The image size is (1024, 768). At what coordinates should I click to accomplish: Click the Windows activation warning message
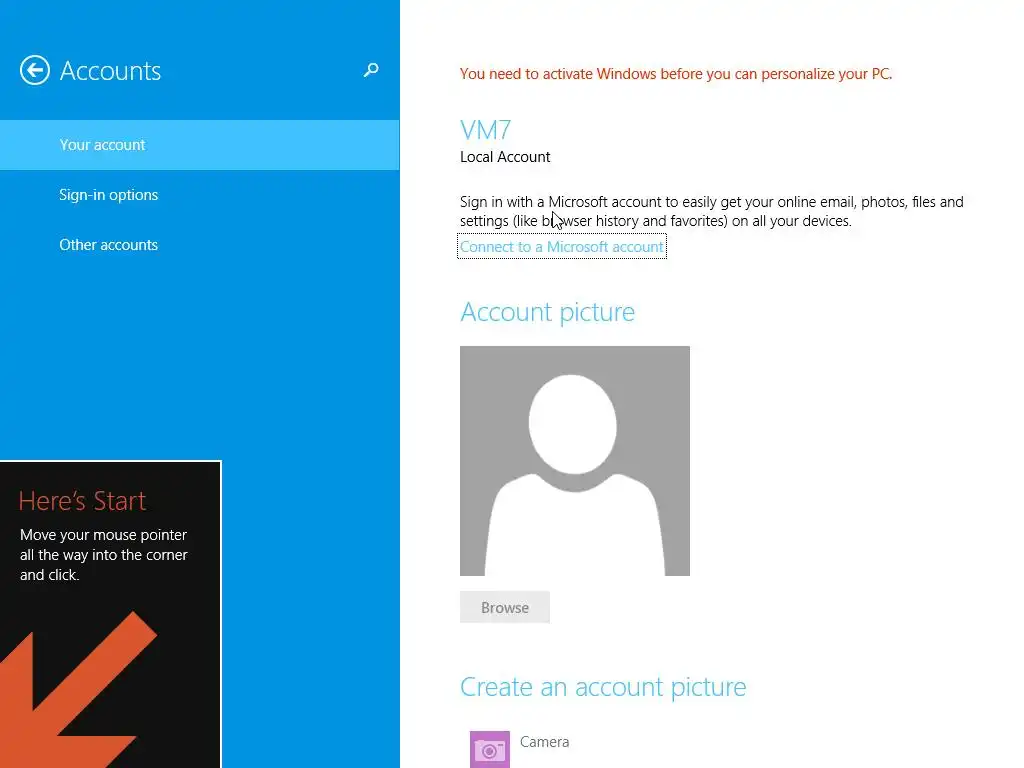tap(676, 74)
